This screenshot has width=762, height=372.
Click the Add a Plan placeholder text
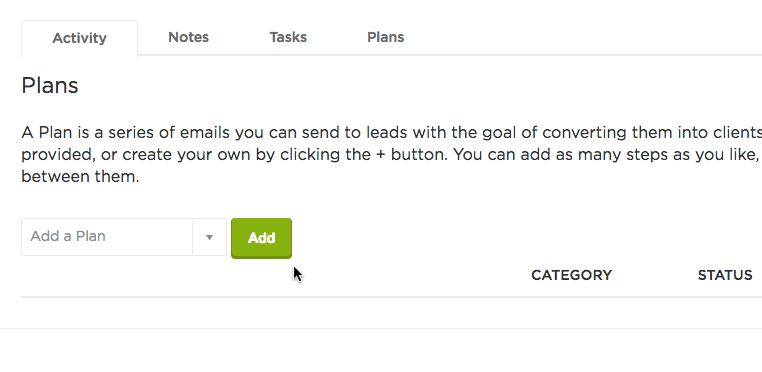(x=68, y=236)
